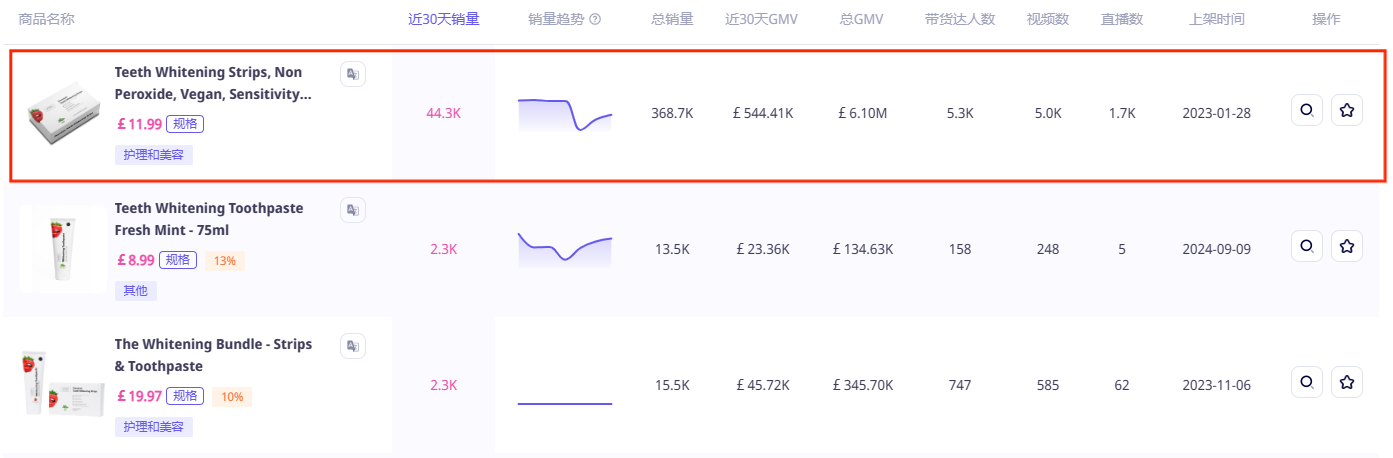The width and height of the screenshot is (1393, 458).
Task: Expand 规格 options for the £11.99 strips
Action: click(x=184, y=125)
